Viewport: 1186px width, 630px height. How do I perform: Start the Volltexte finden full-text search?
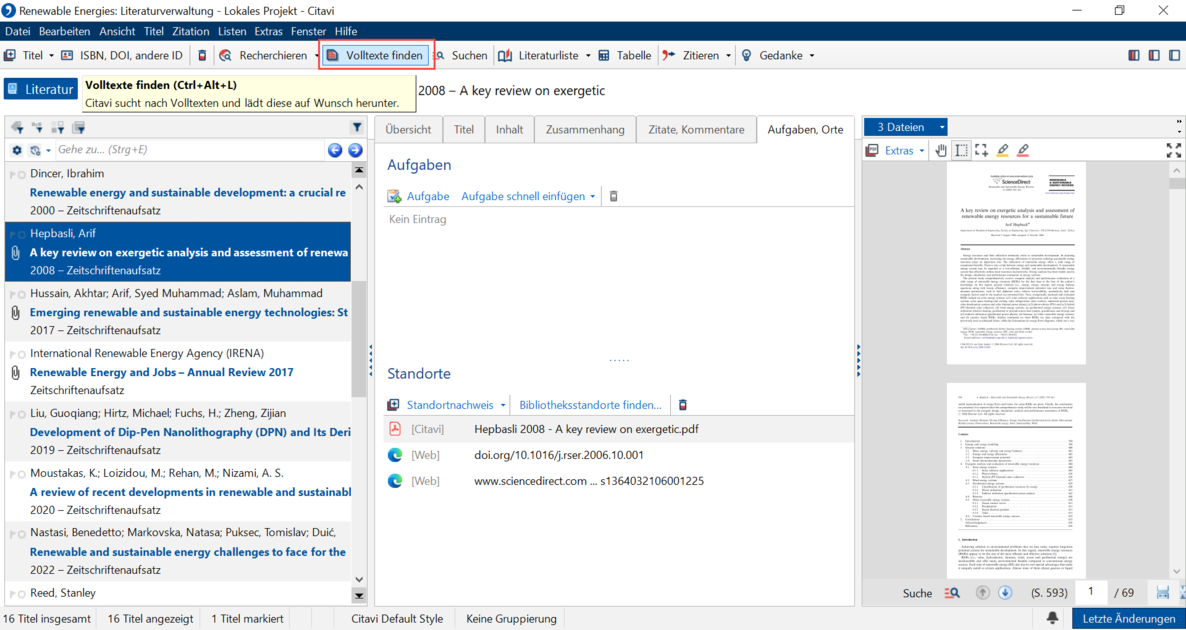tap(376, 55)
